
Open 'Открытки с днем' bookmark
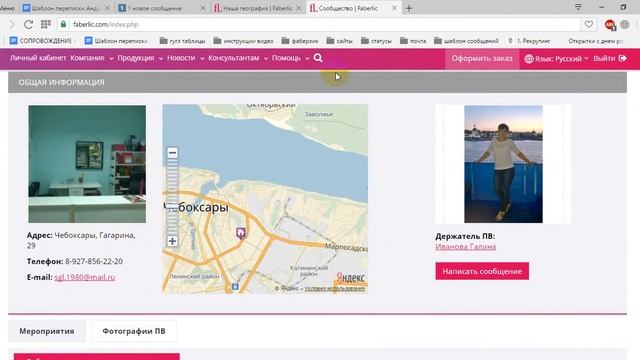tap(595, 41)
